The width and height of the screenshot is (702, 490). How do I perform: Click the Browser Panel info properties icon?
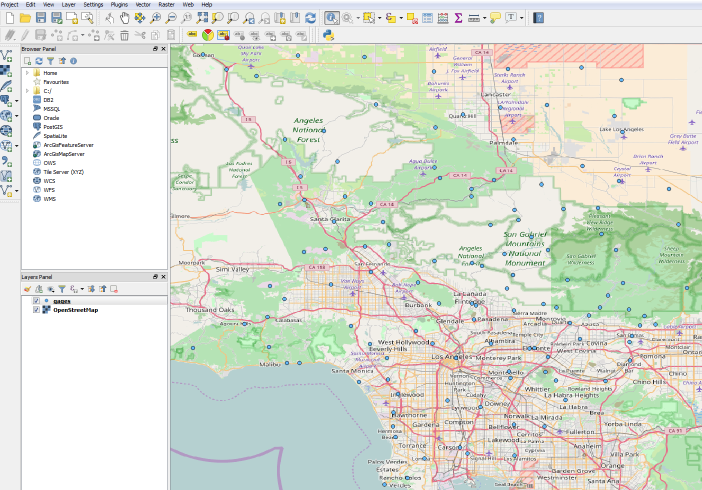(x=73, y=61)
